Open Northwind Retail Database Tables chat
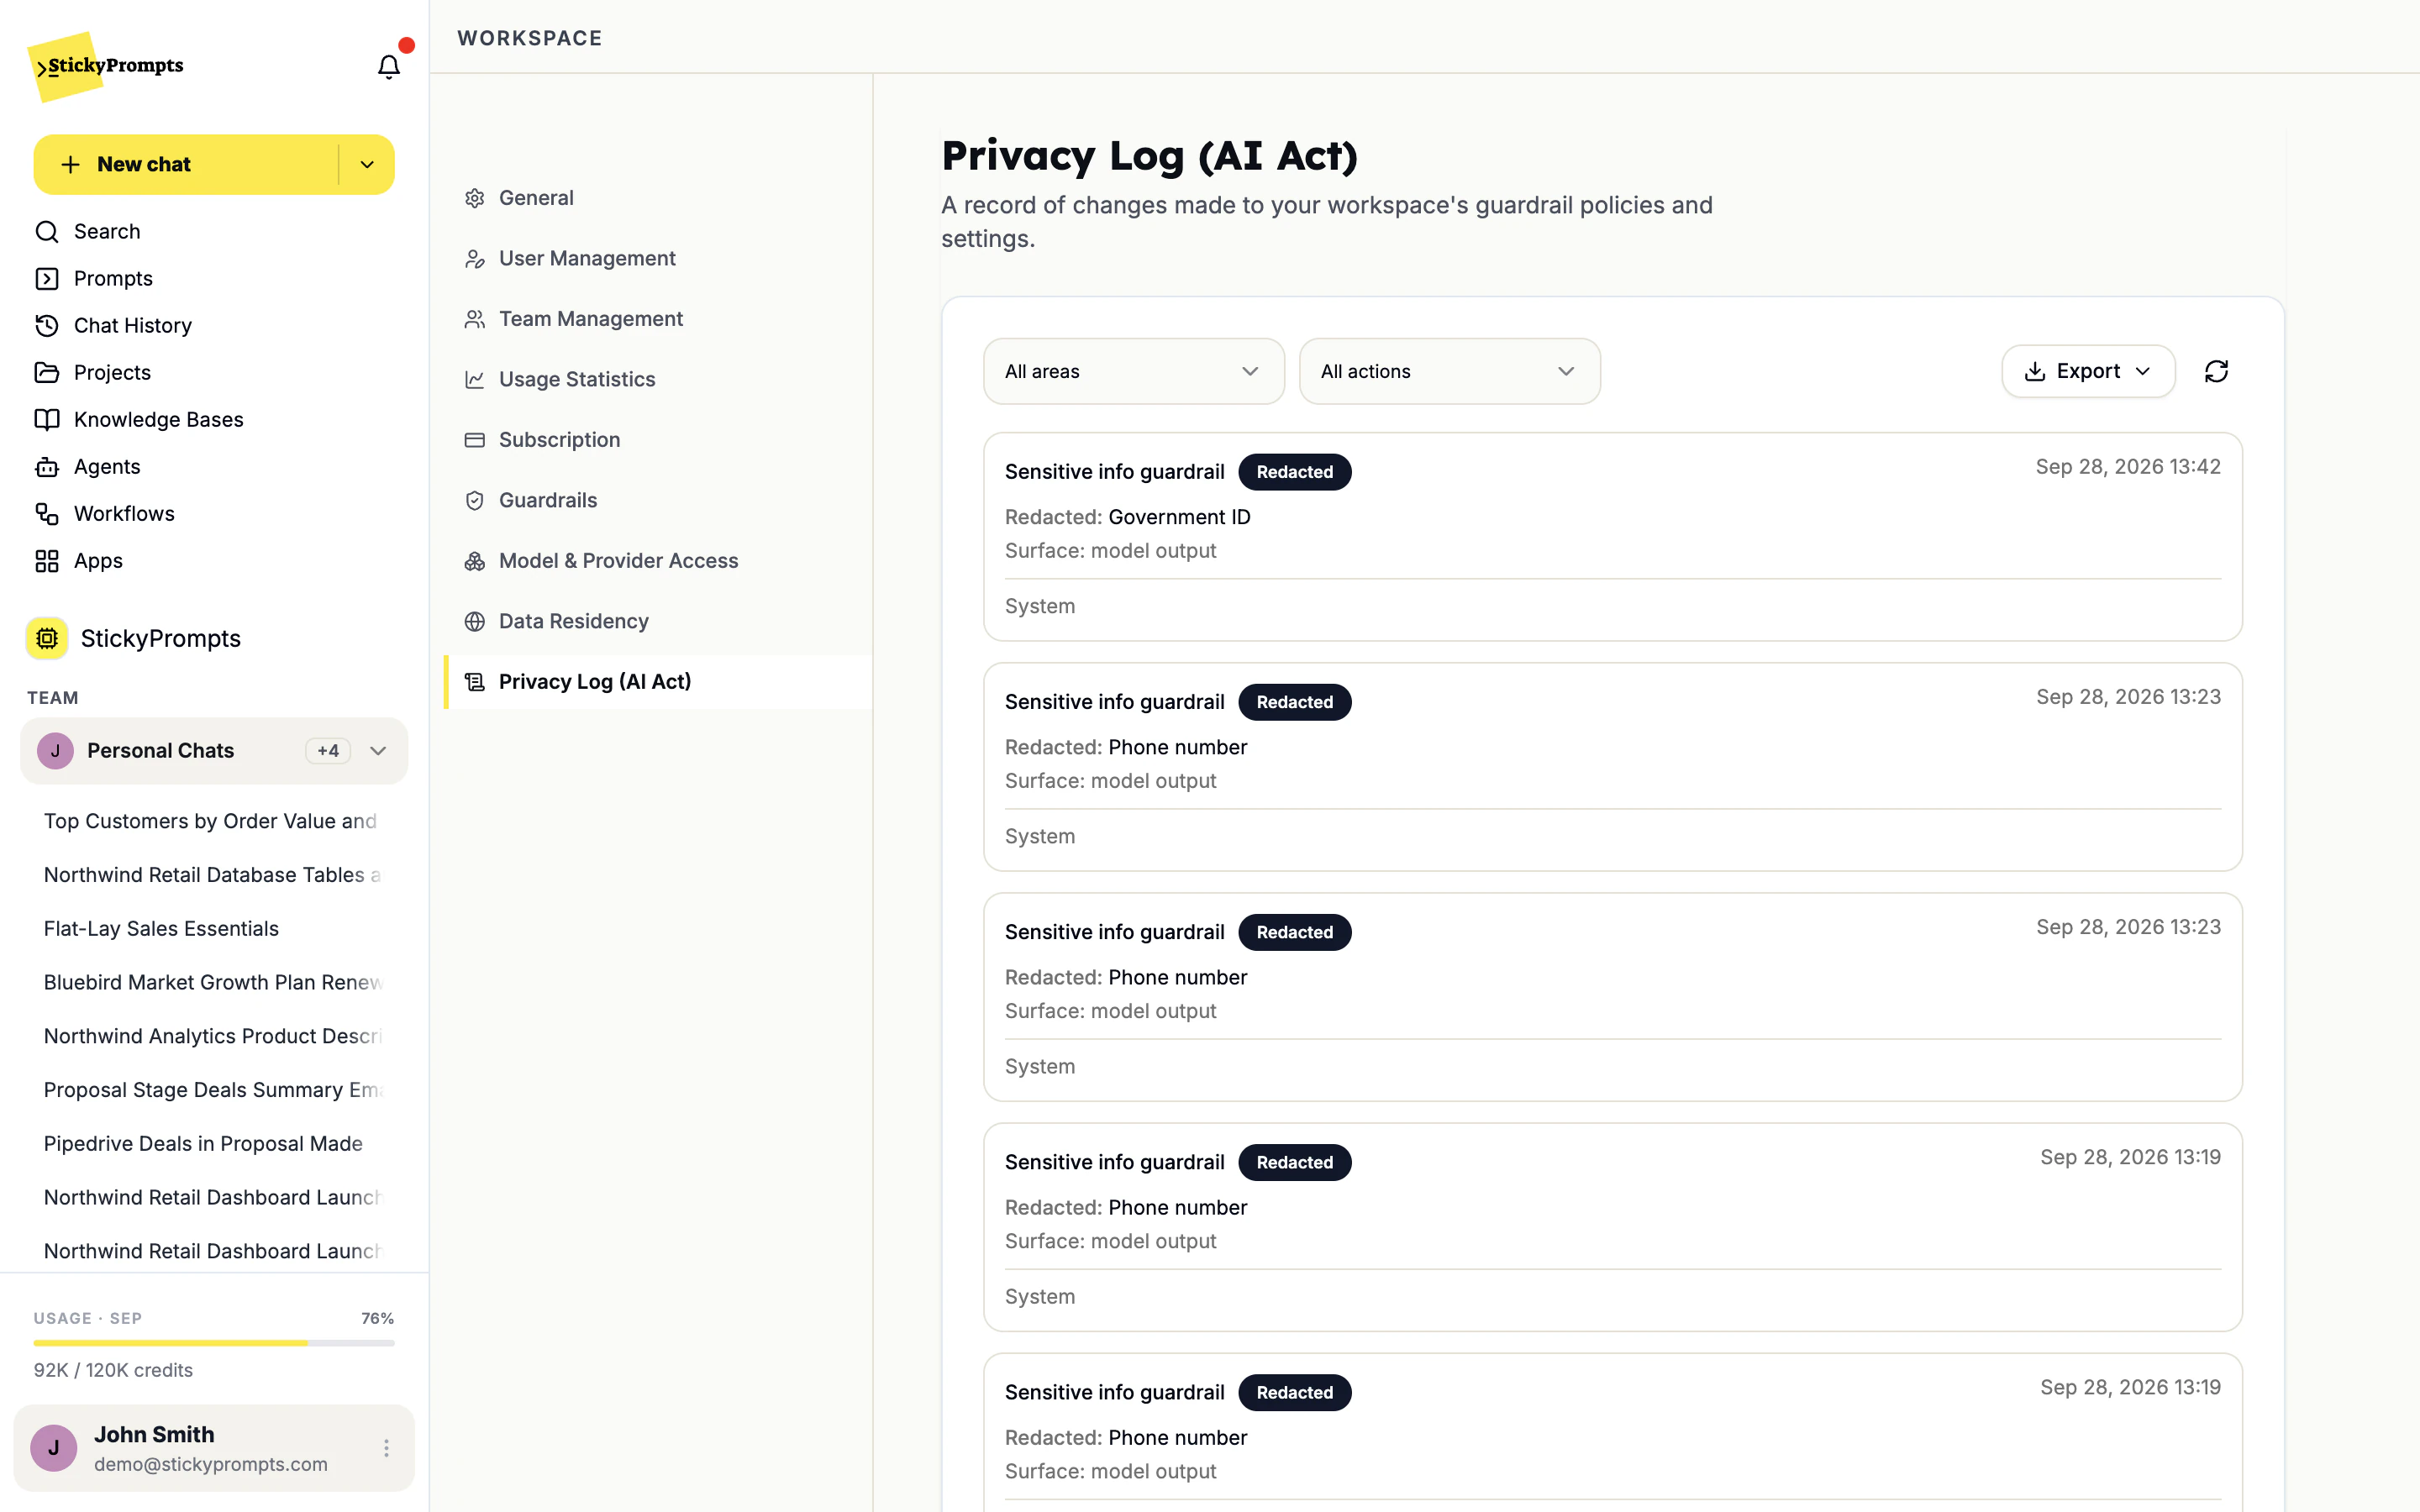This screenshot has width=2420, height=1512. pos(213,875)
